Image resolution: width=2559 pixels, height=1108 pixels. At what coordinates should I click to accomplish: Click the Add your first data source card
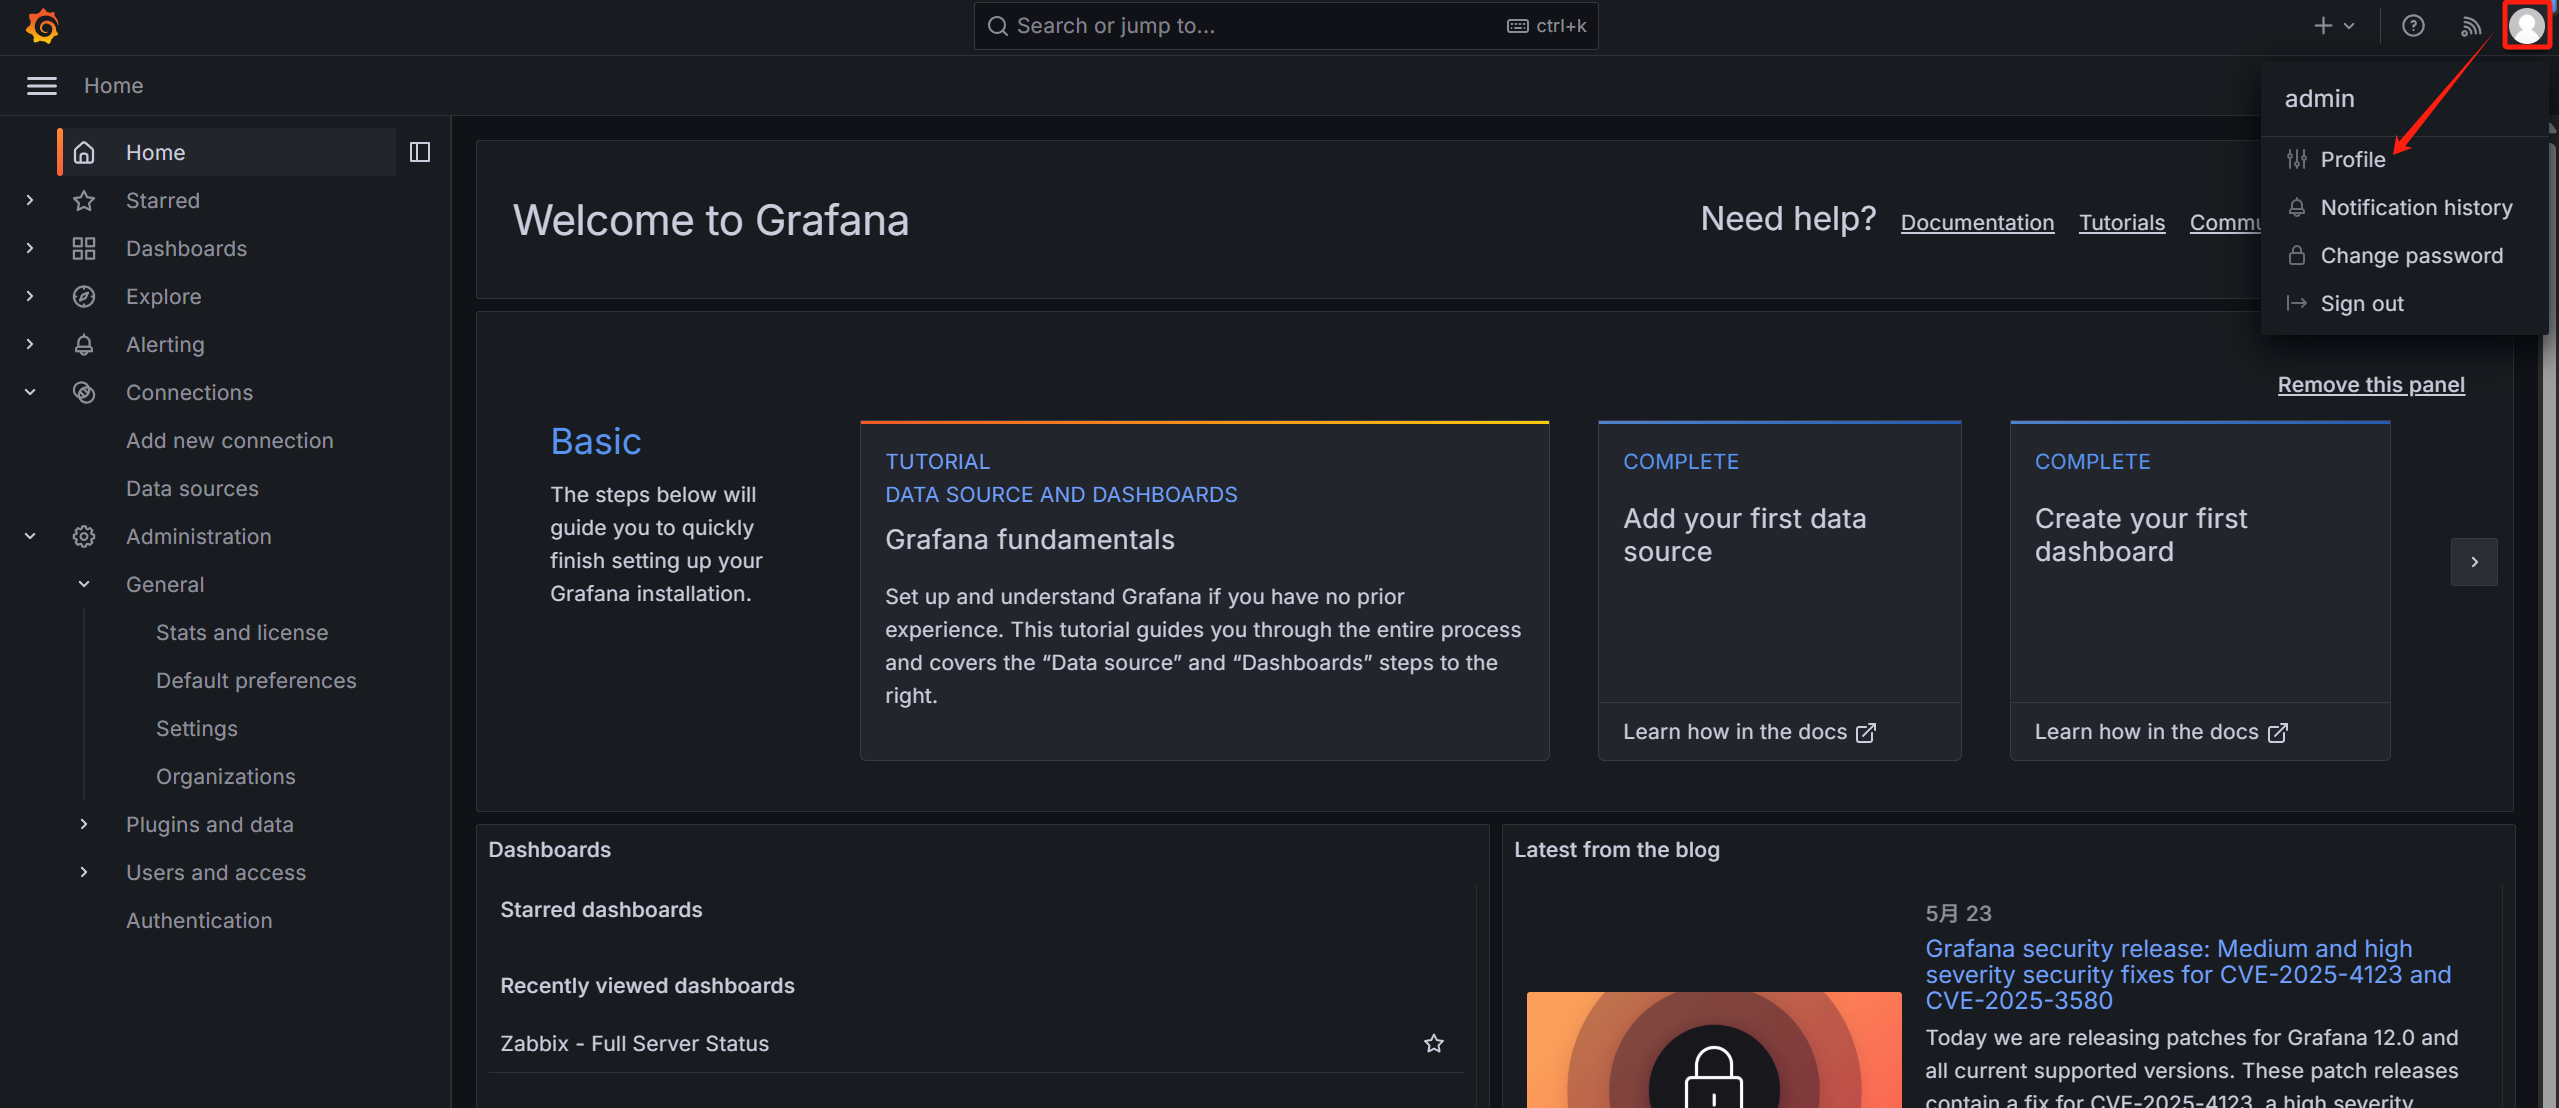point(1779,590)
